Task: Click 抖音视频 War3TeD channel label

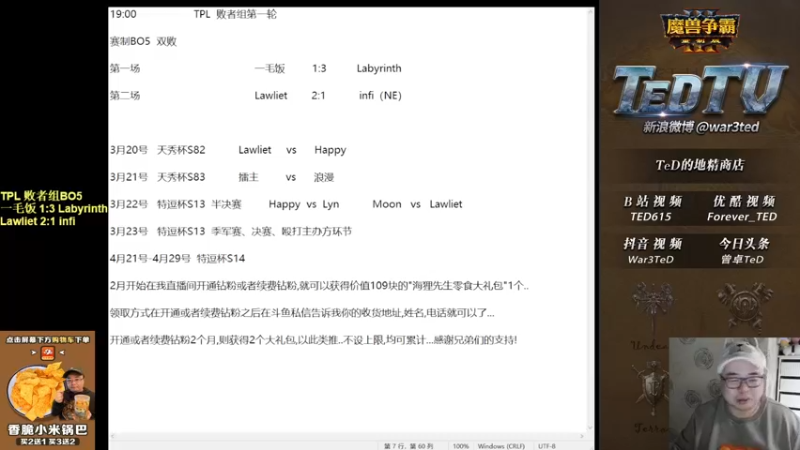Action: tap(652, 251)
